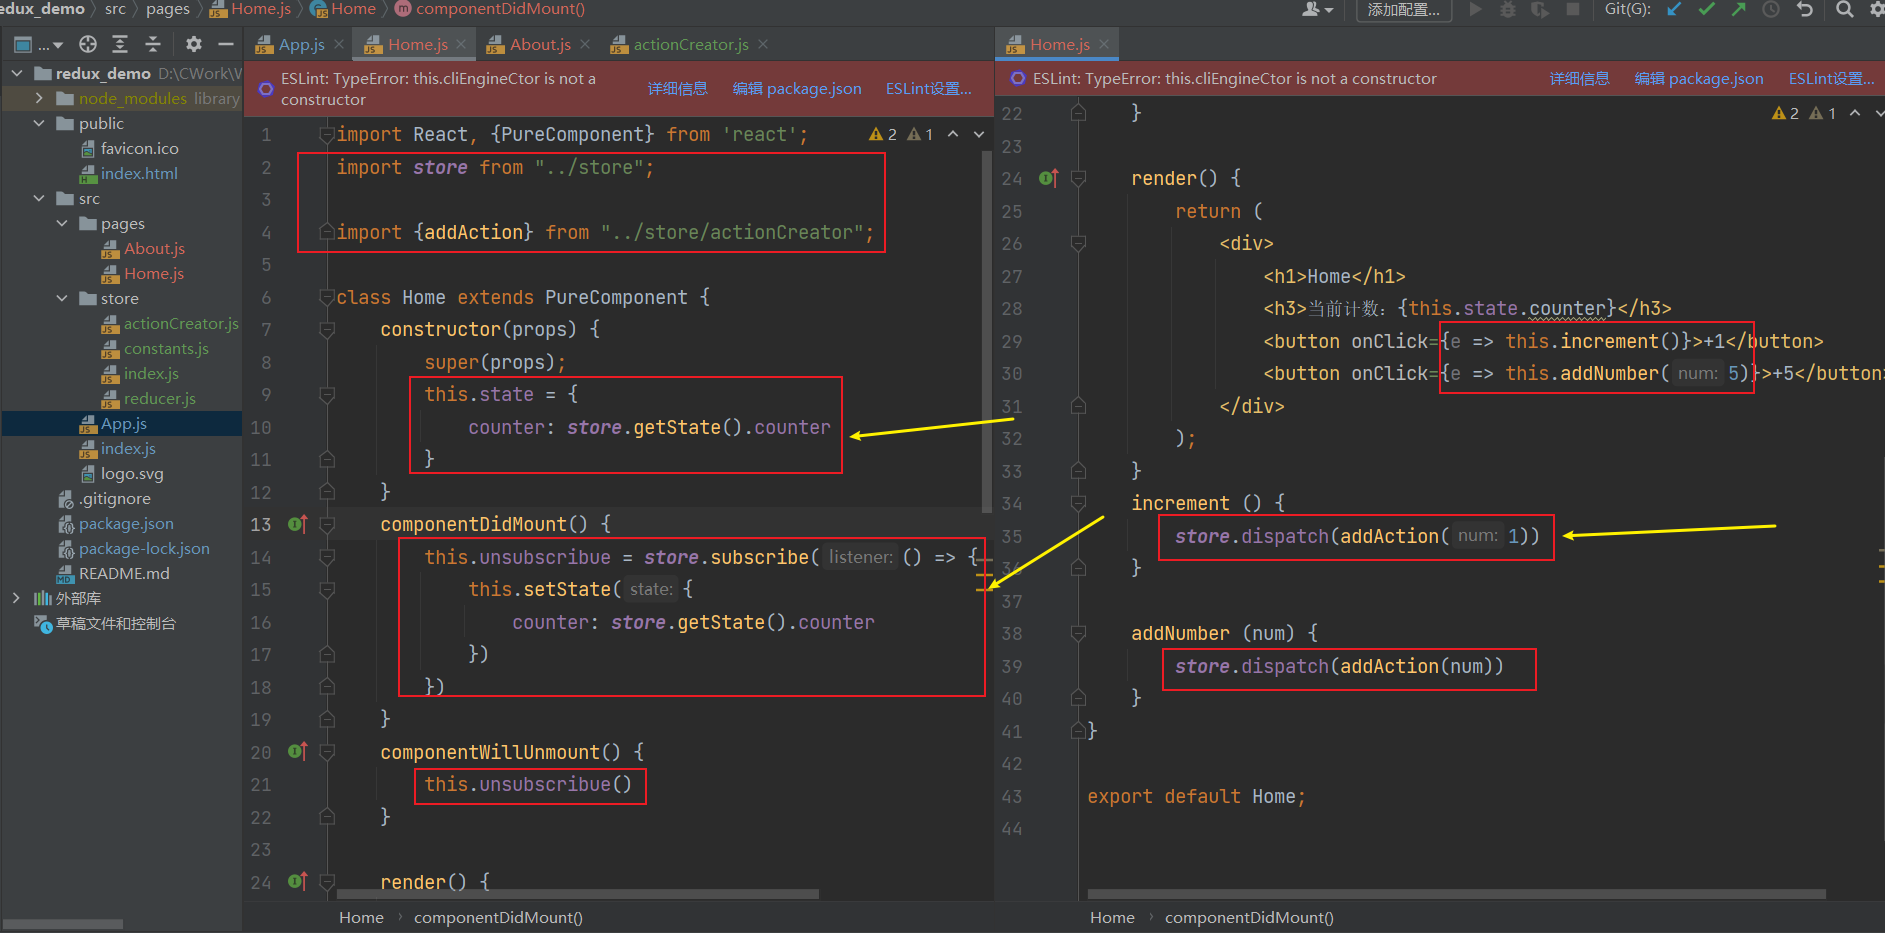
Task: Expand the node_modules folder
Action: (39, 98)
